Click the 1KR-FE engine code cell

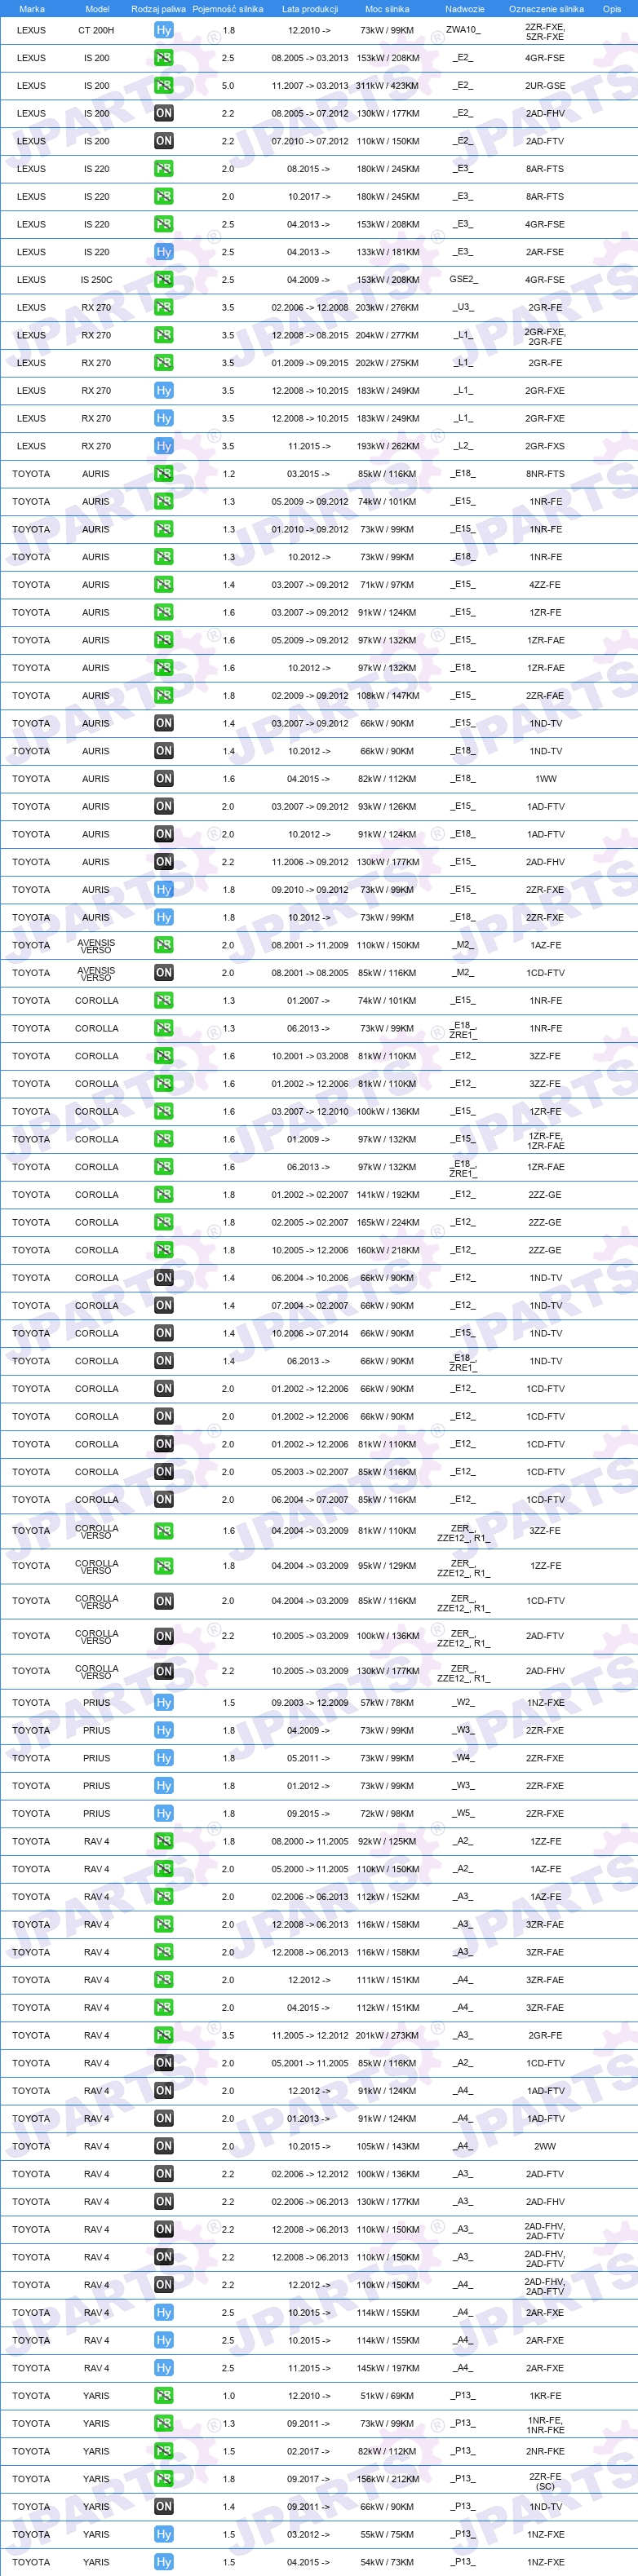tap(545, 2396)
